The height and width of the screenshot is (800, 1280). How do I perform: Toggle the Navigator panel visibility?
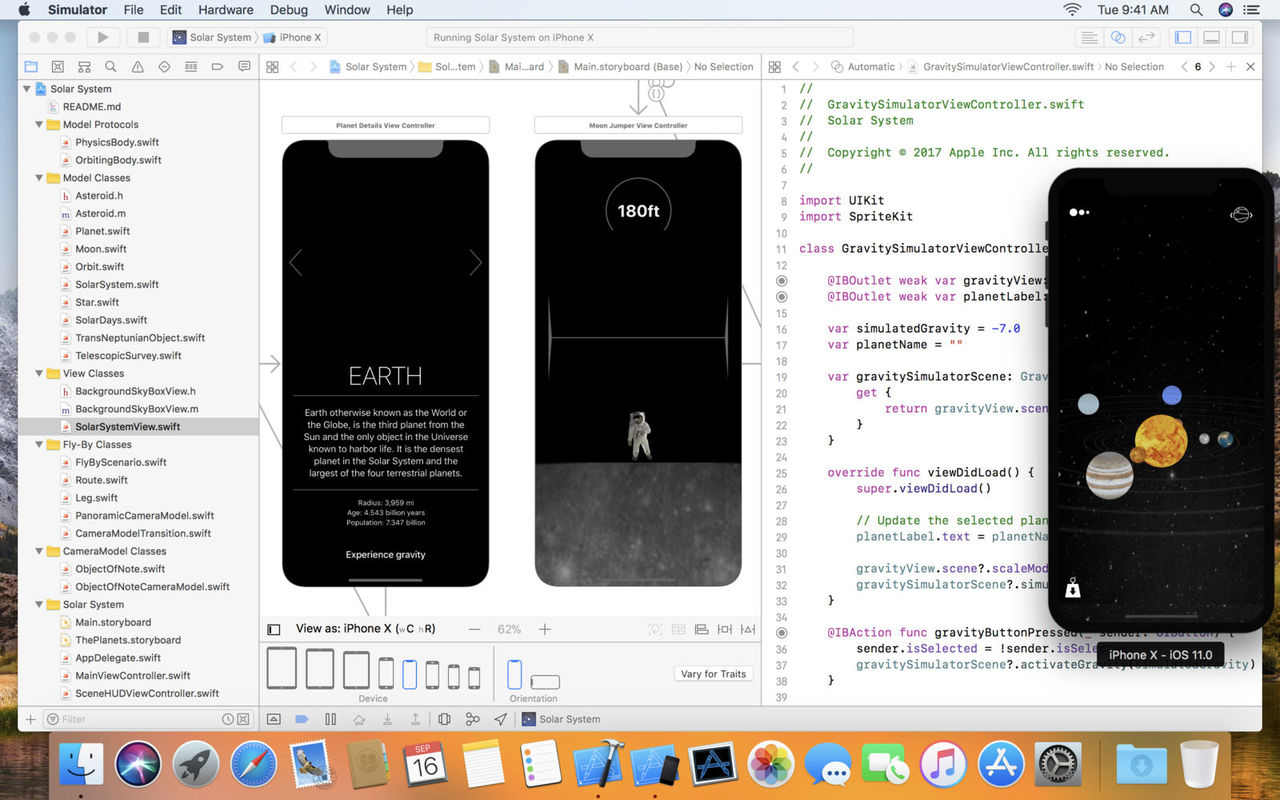pyautogui.click(x=1183, y=37)
